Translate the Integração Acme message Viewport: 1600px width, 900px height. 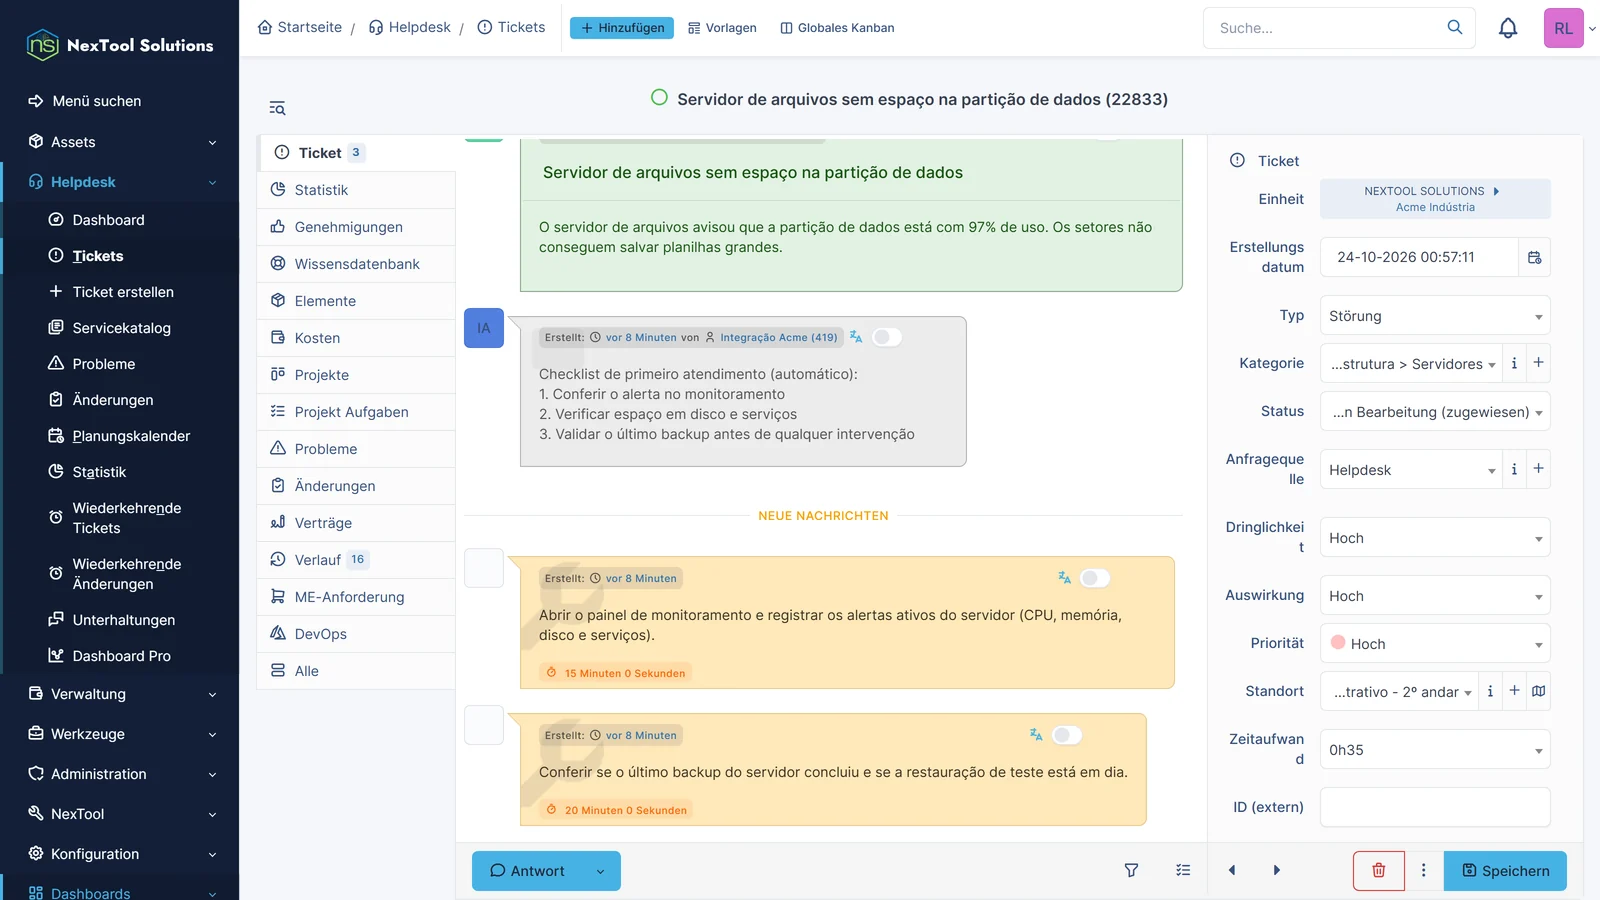[x=856, y=337]
